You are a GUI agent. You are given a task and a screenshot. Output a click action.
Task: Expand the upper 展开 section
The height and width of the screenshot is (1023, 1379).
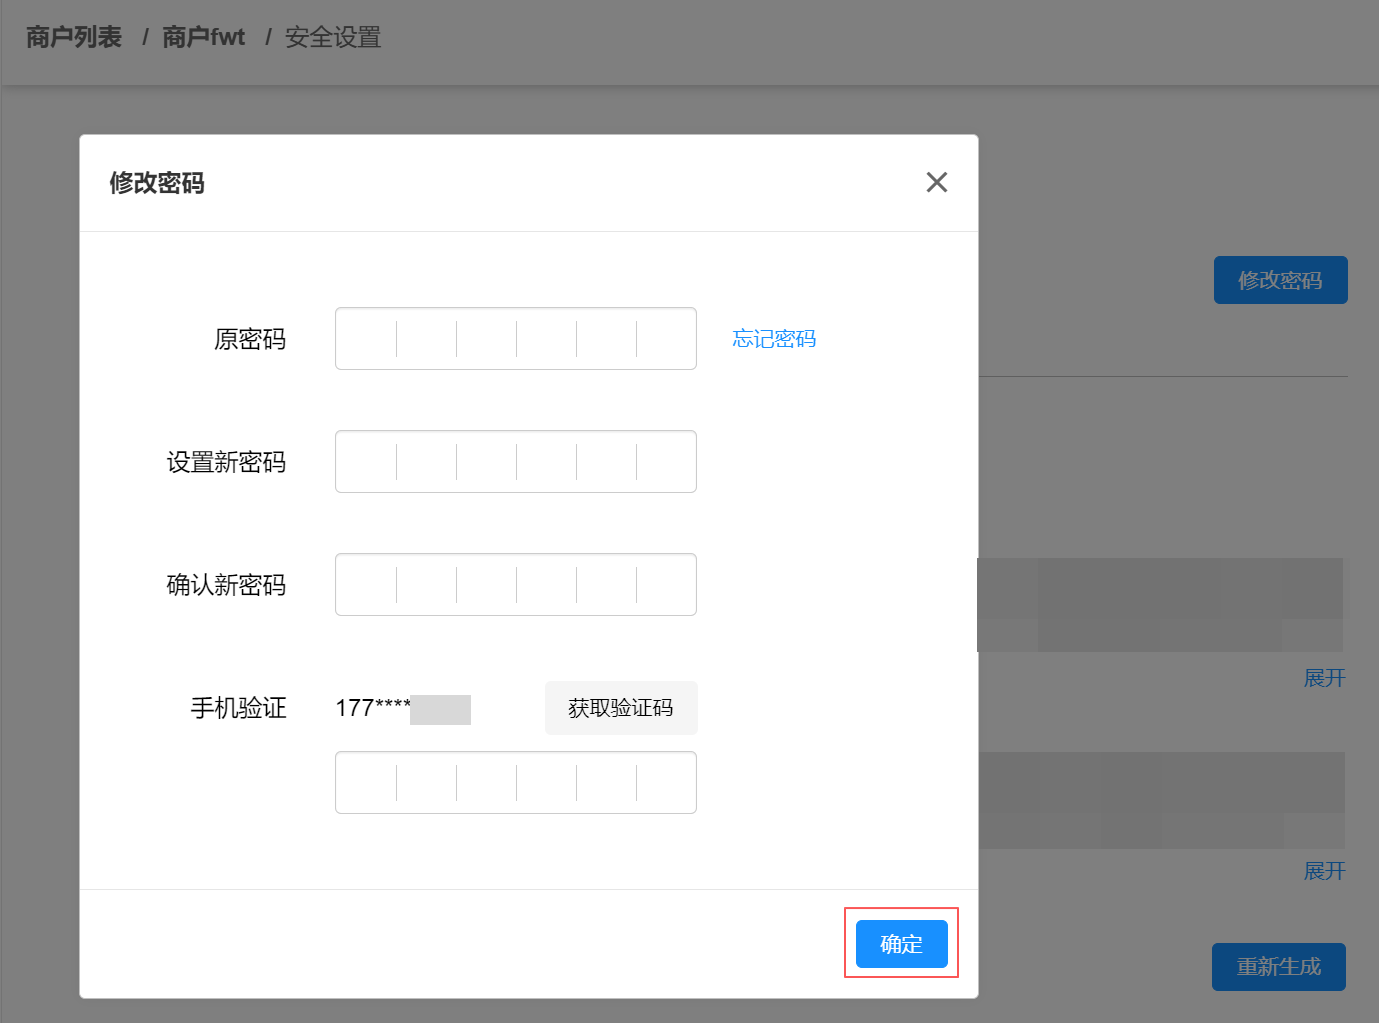[x=1323, y=678]
